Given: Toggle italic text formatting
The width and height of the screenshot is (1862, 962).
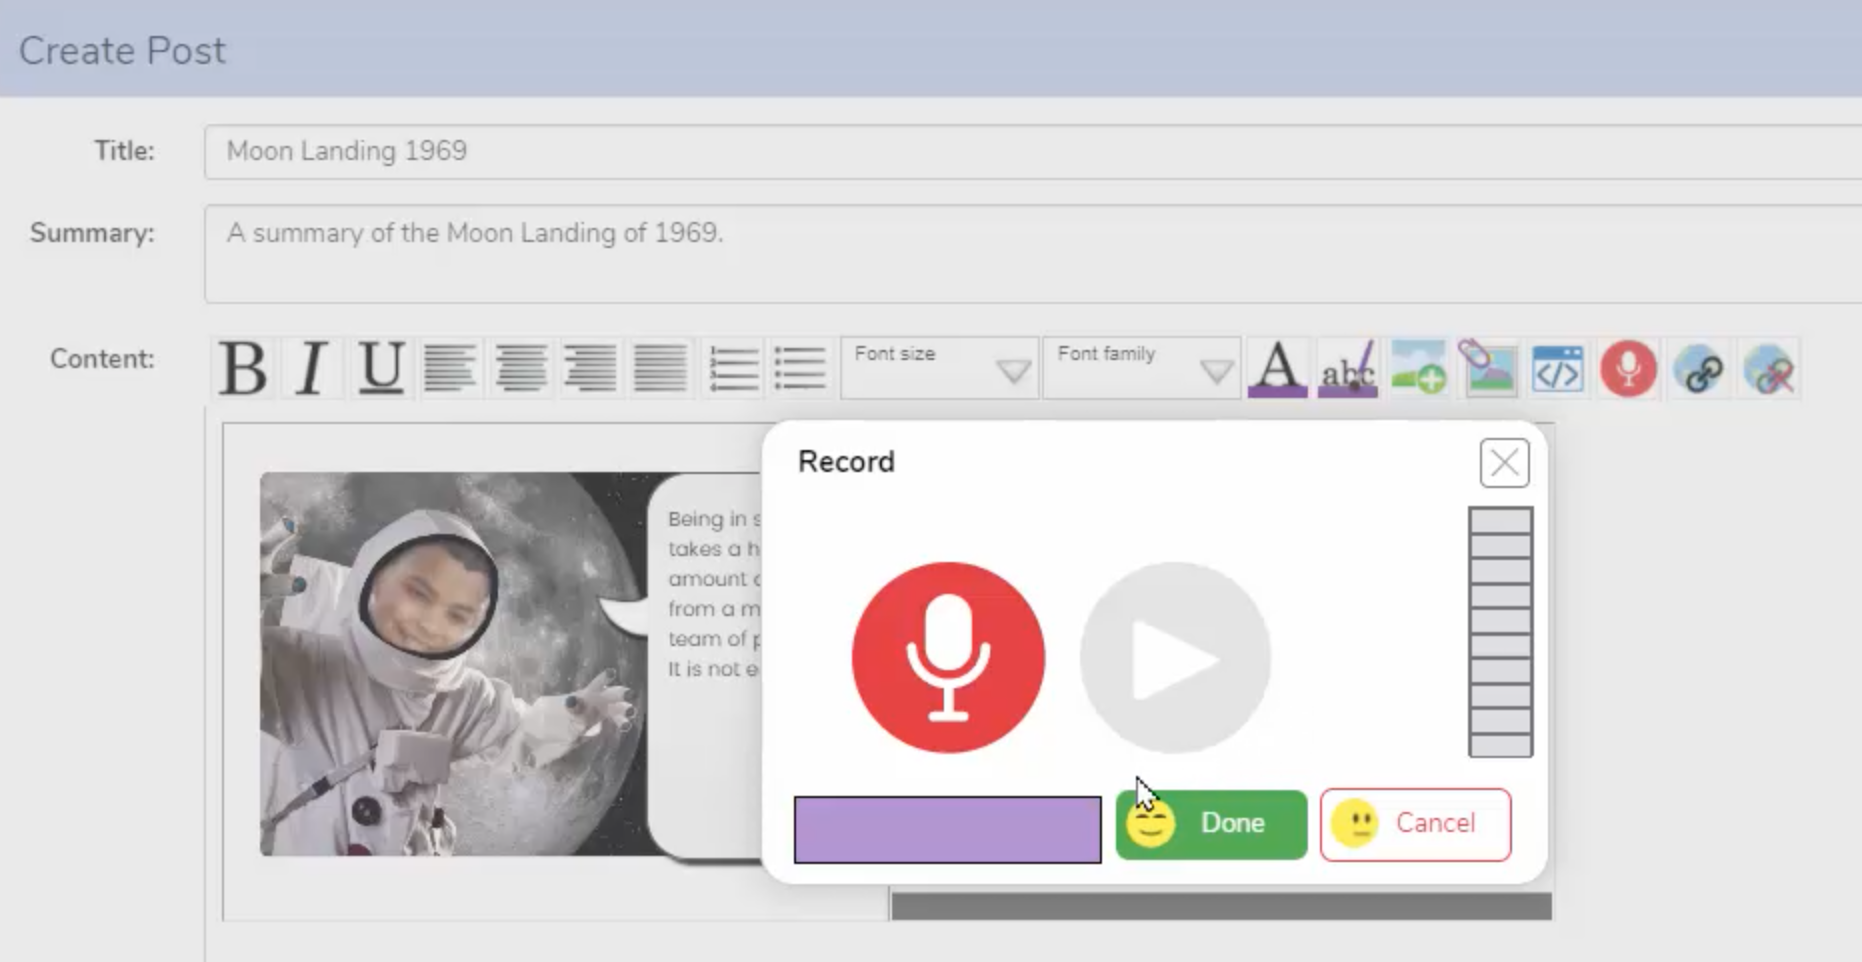Looking at the screenshot, I should pos(312,369).
